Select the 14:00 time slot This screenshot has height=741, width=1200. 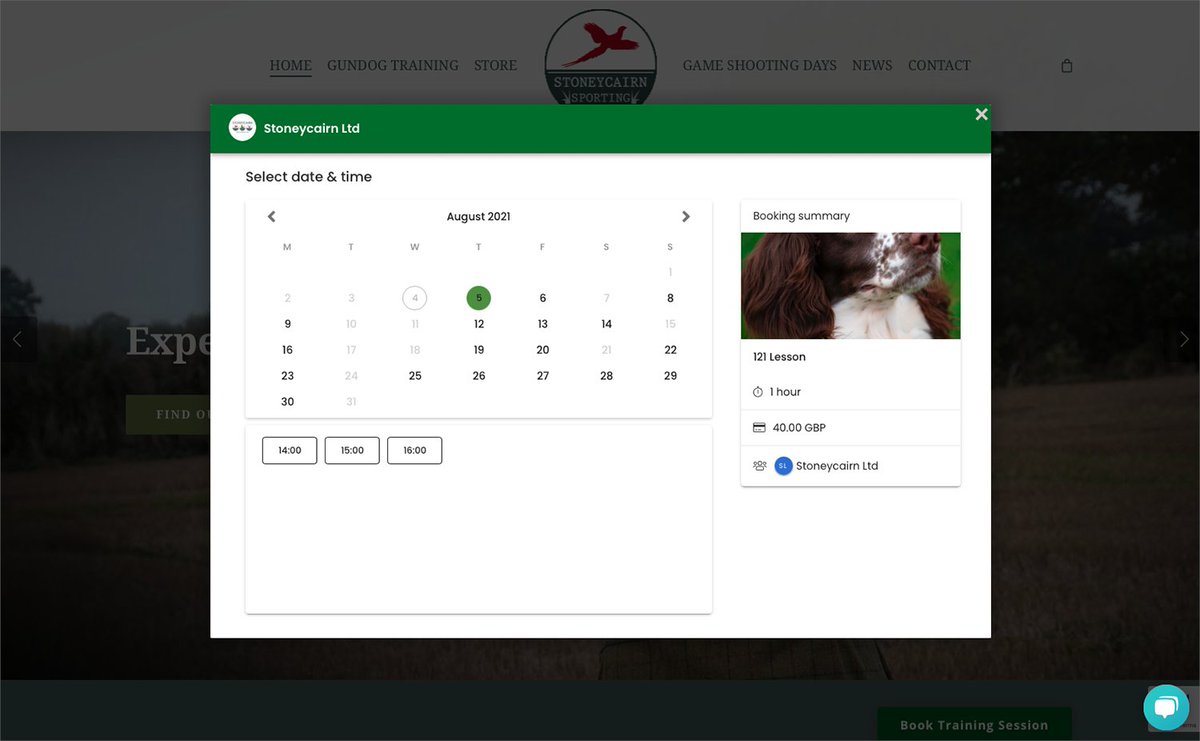coord(289,450)
